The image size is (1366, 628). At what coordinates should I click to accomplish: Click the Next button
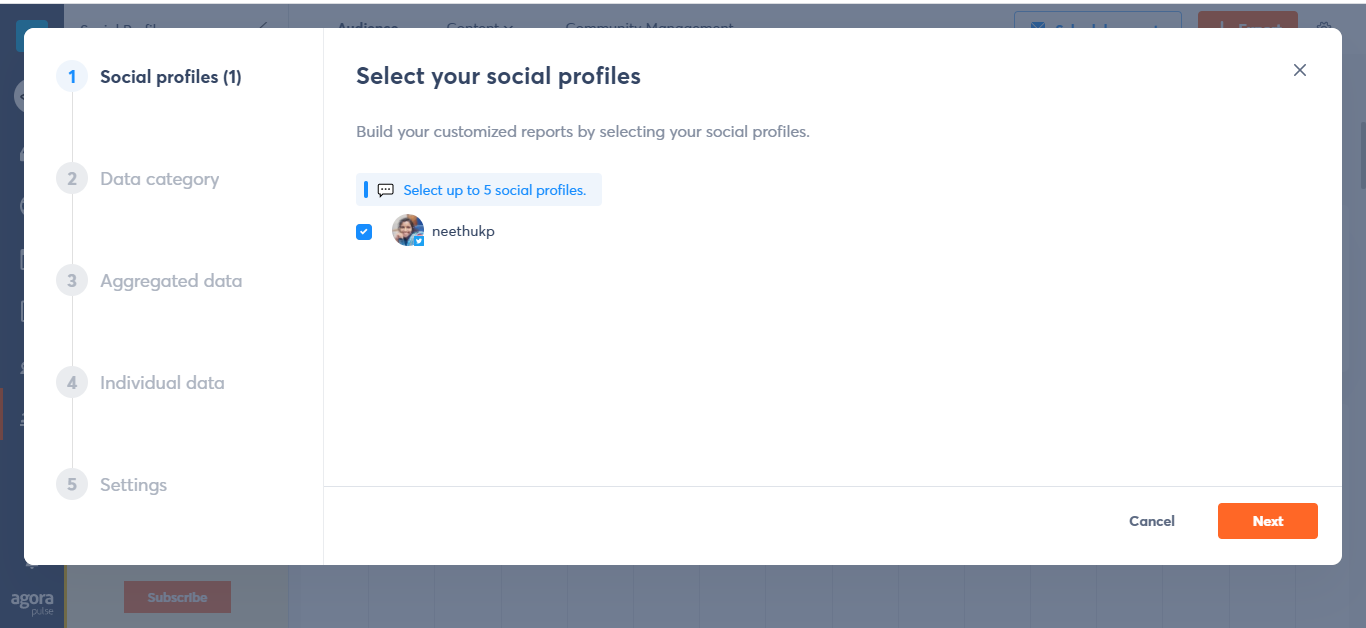[x=1268, y=521]
